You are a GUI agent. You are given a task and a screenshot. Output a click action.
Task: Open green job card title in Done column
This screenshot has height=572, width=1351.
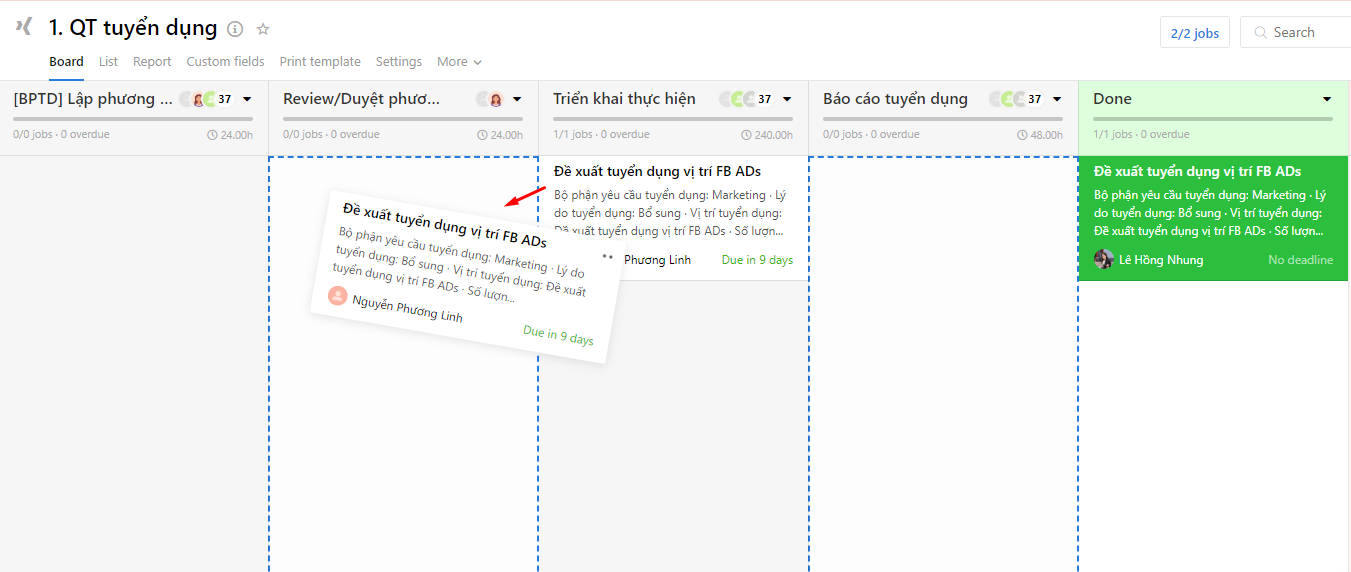(x=1197, y=172)
